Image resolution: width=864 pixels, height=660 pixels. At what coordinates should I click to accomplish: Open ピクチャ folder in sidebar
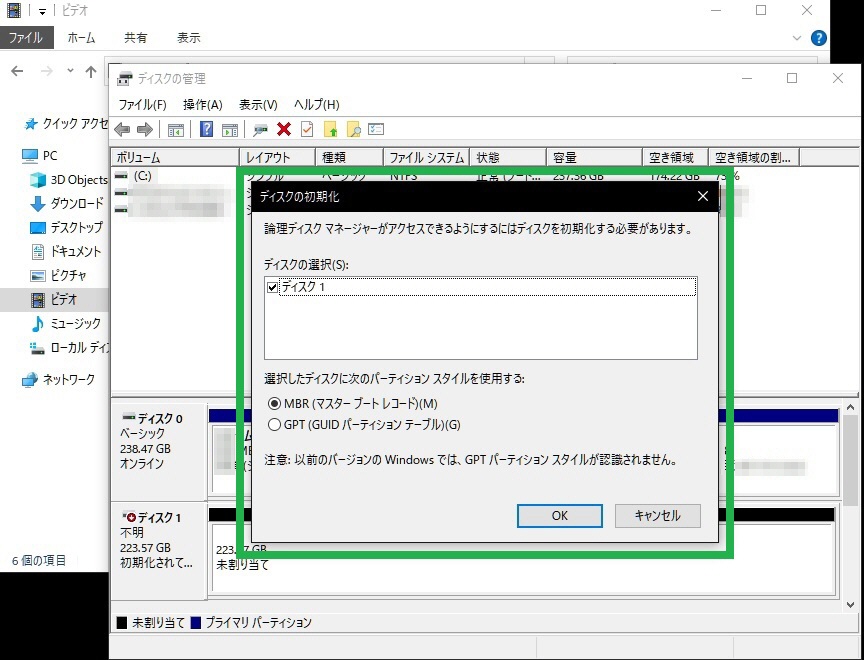58,275
